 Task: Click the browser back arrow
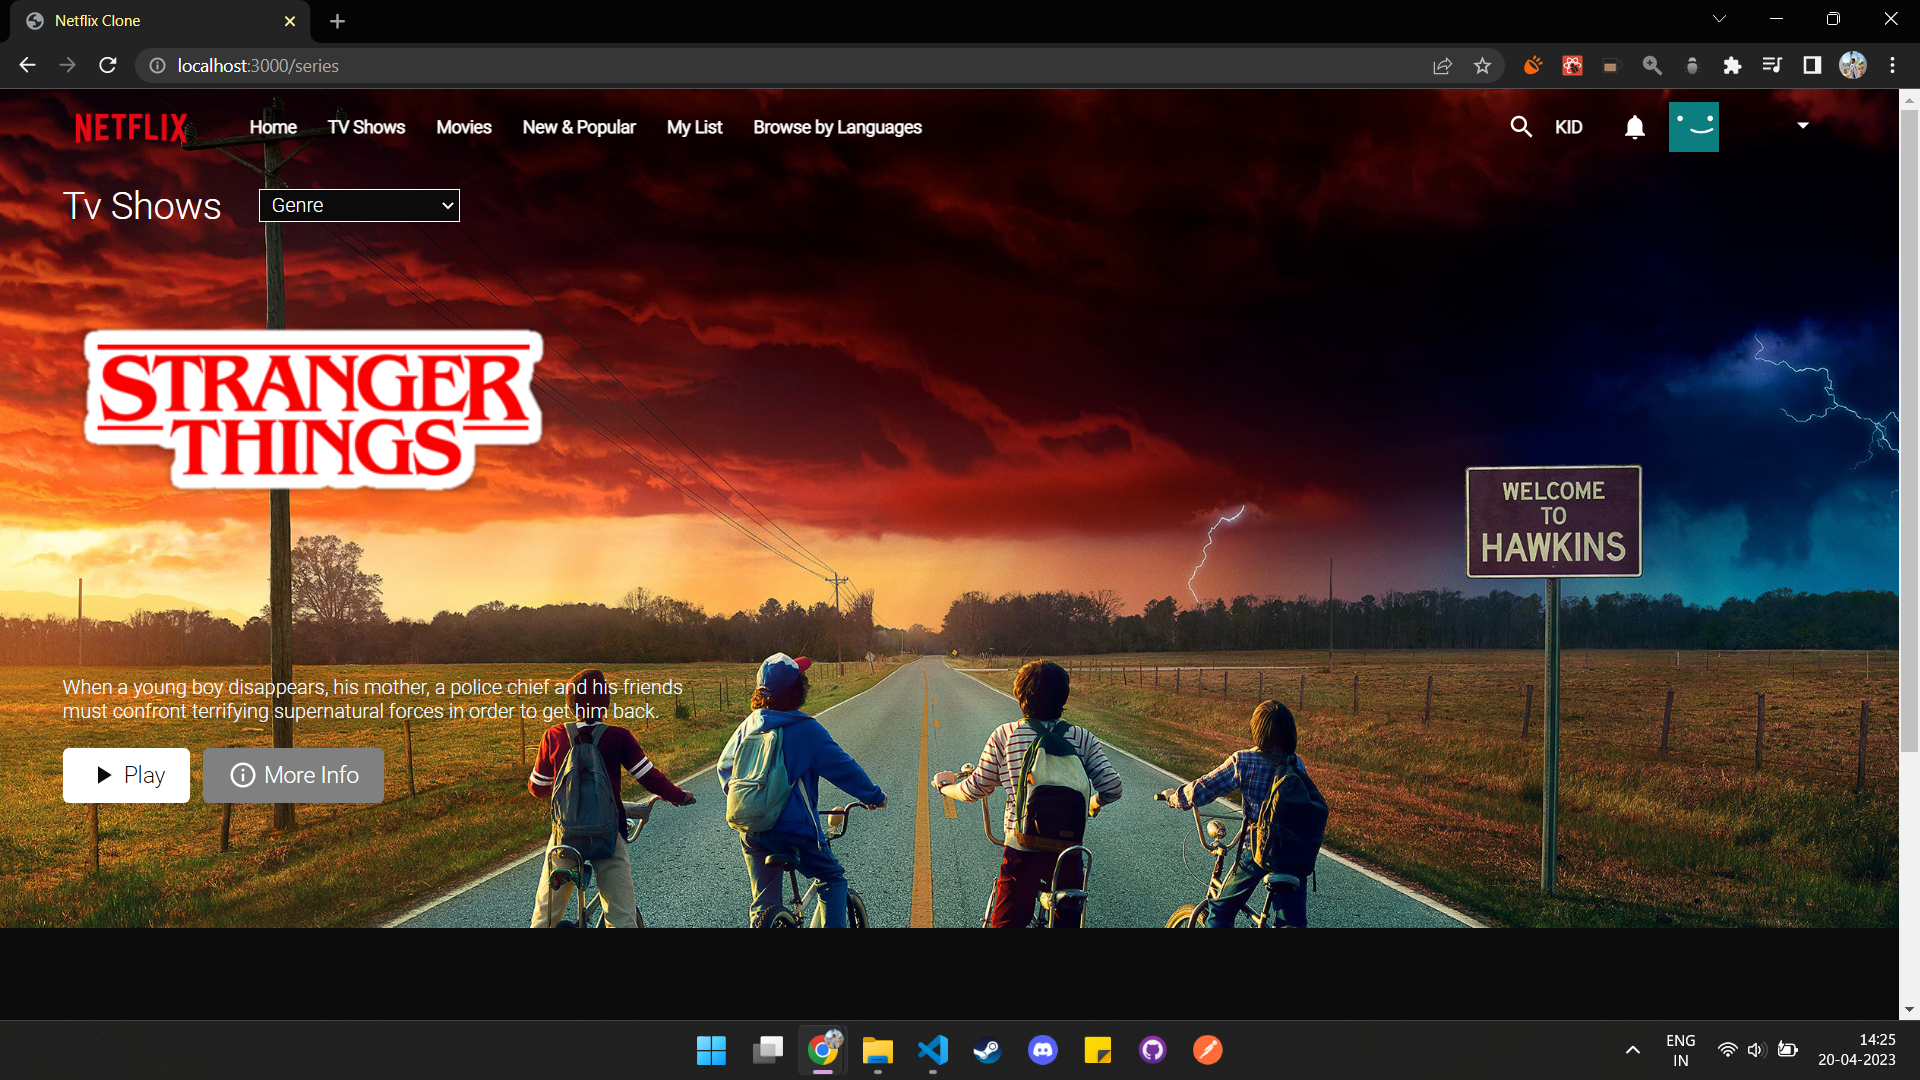(x=27, y=65)
